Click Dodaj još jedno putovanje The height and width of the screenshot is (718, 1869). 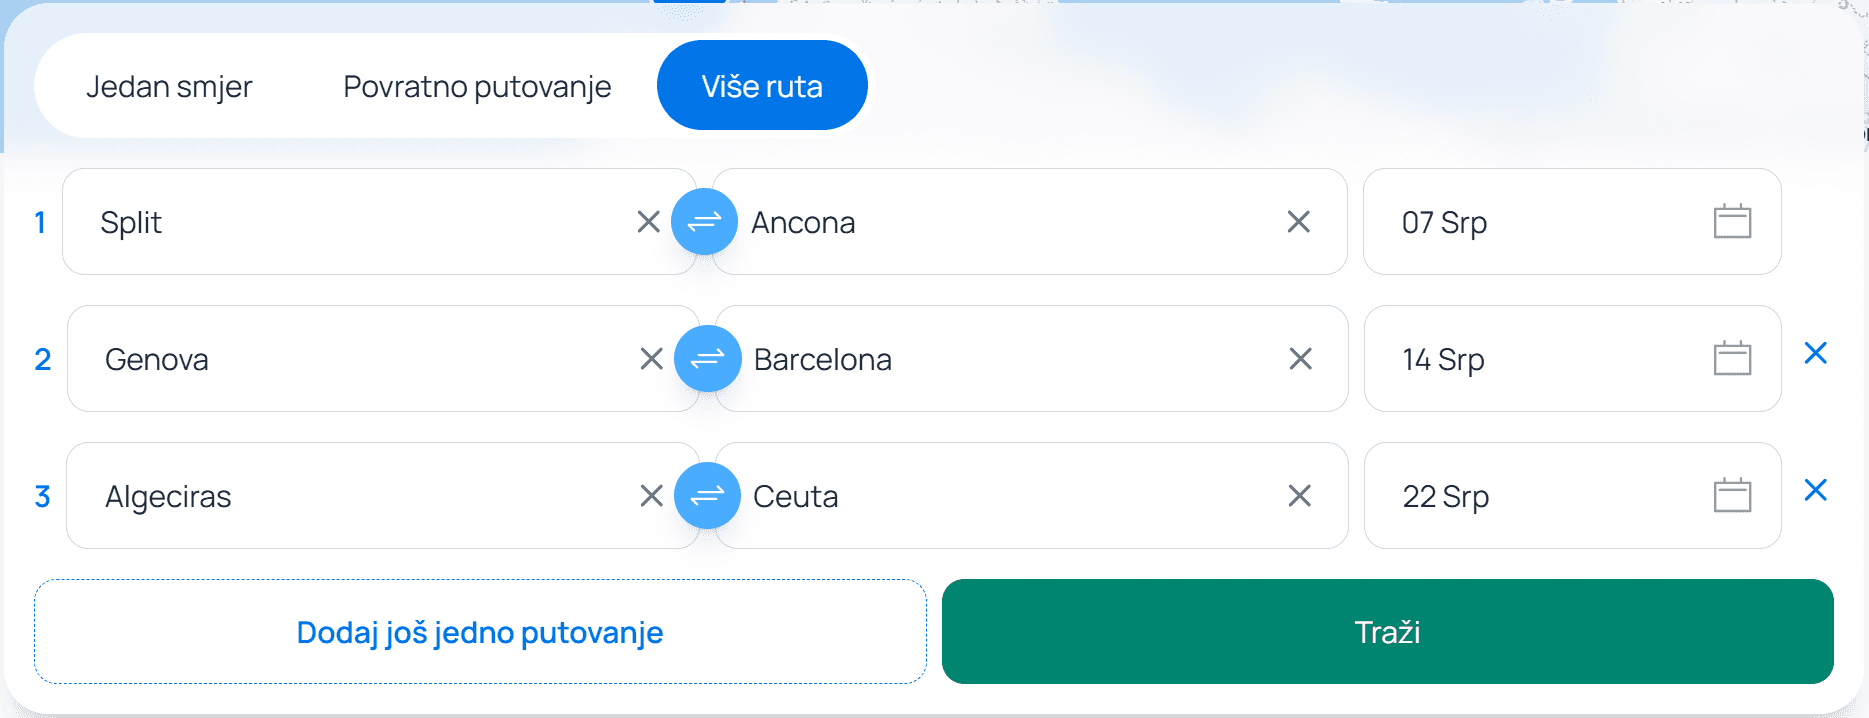pos(480,632)
